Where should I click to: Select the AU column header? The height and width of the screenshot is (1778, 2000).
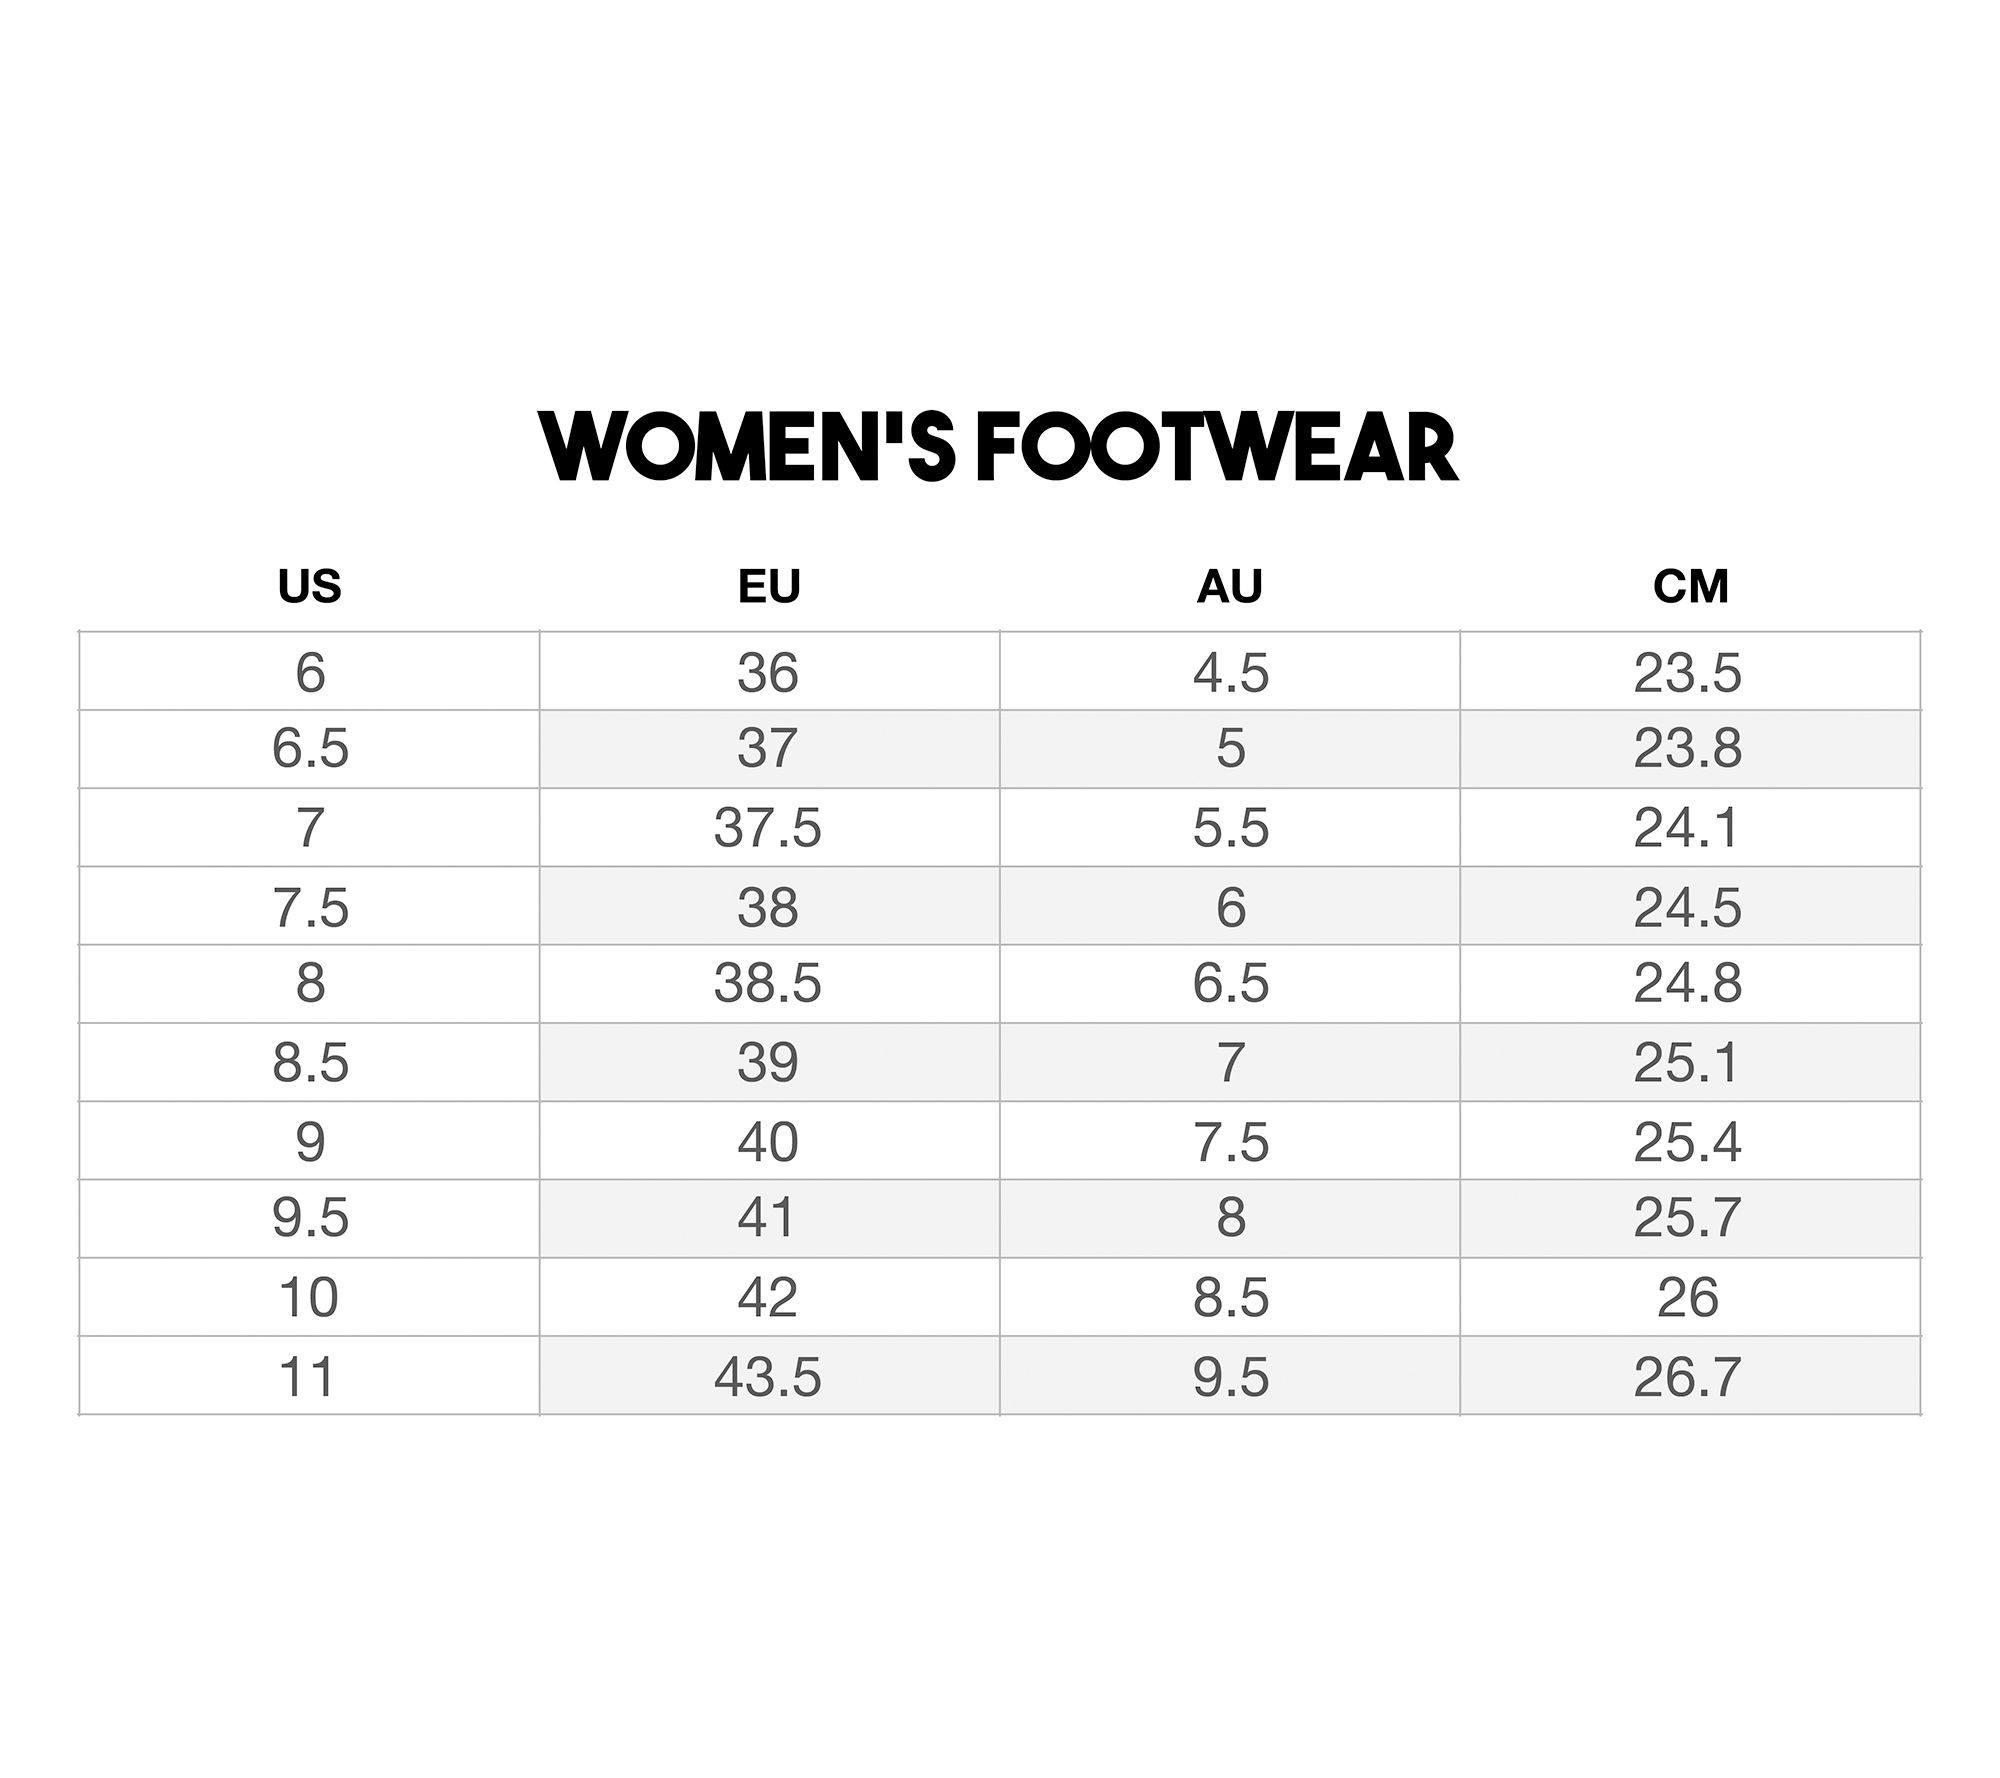click(1230, 586)
